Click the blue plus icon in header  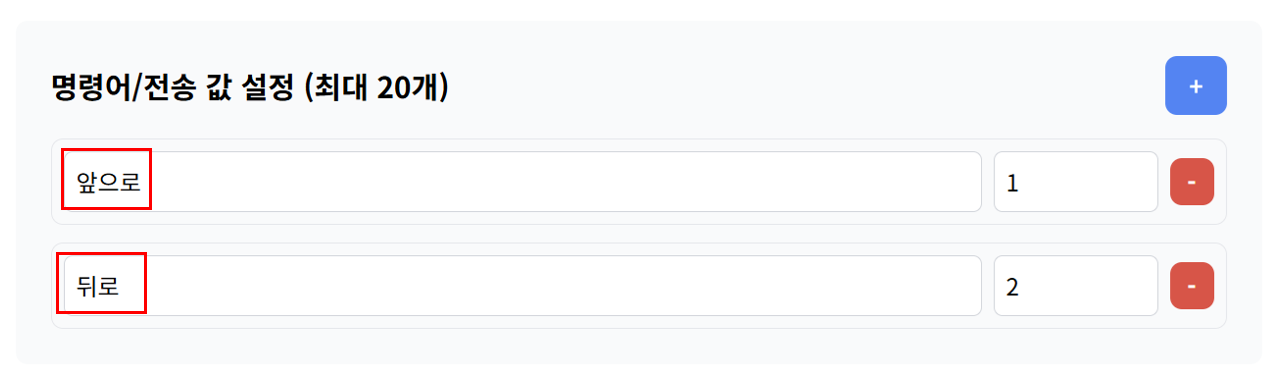tap(1195, 86)
